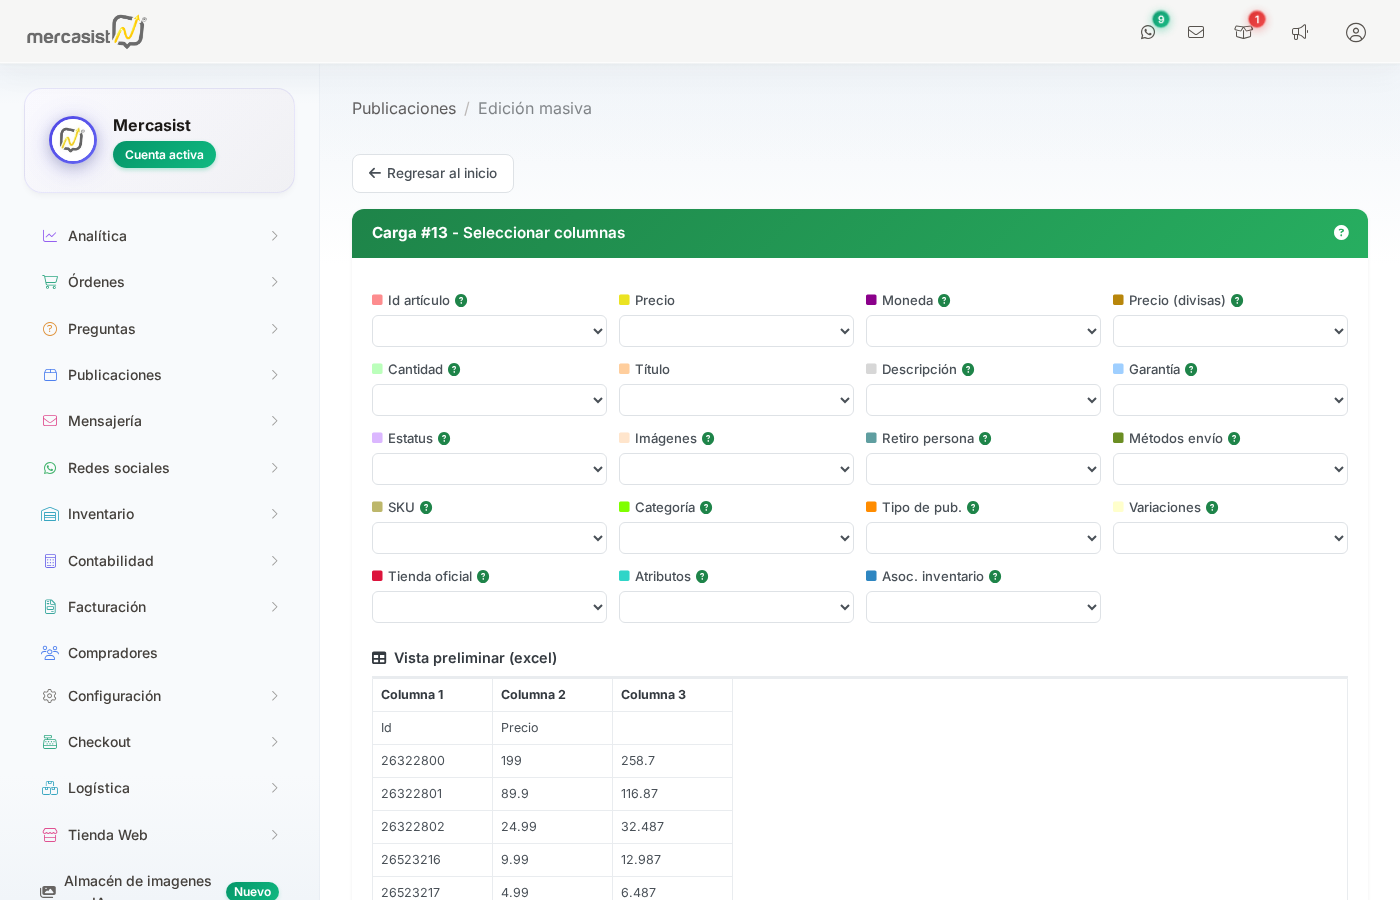
Task: Click help icon in Carga #13 header
Action: (x=1341, y=233)
